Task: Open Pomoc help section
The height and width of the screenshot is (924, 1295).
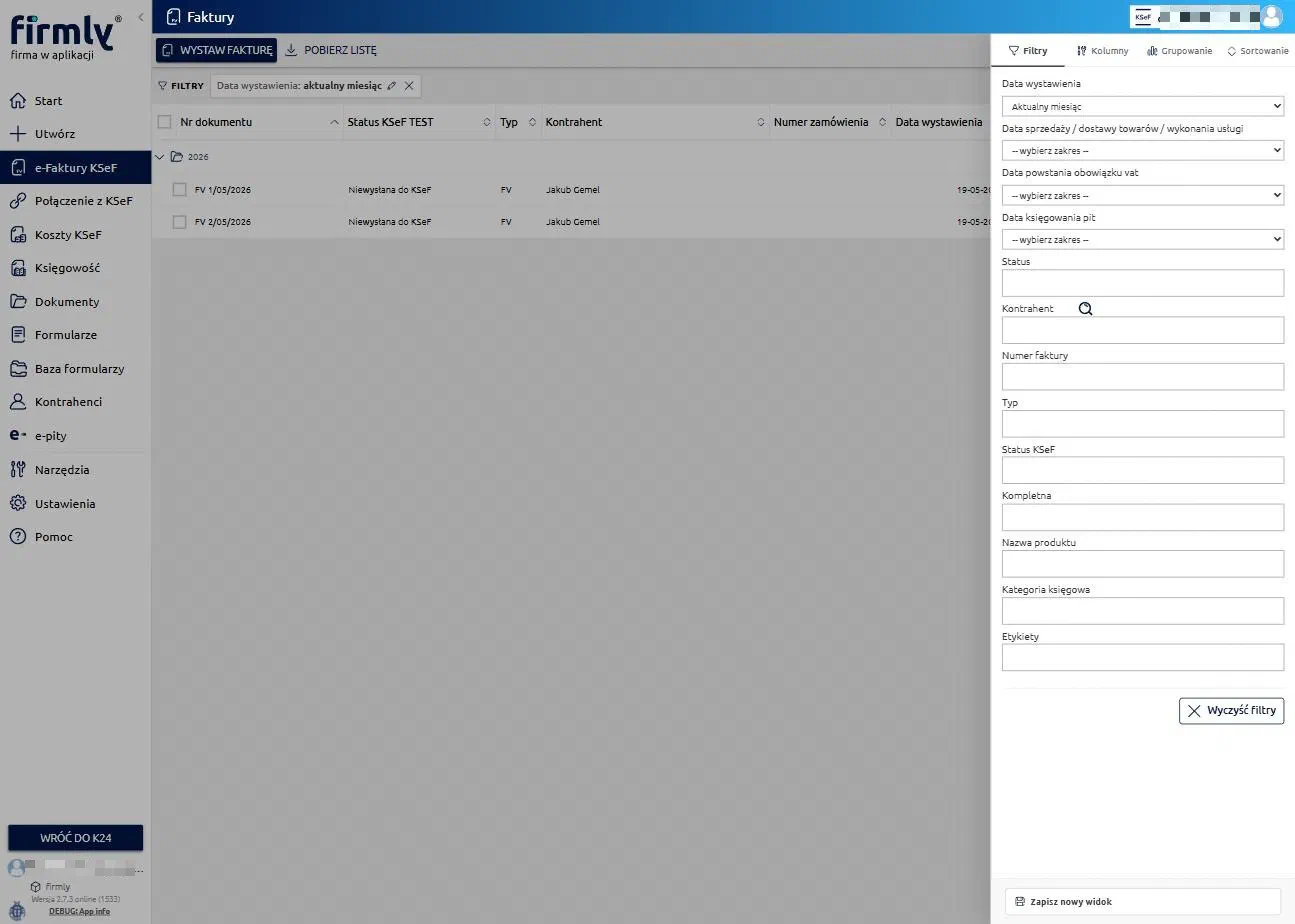Action: click(x=41, y=537)
